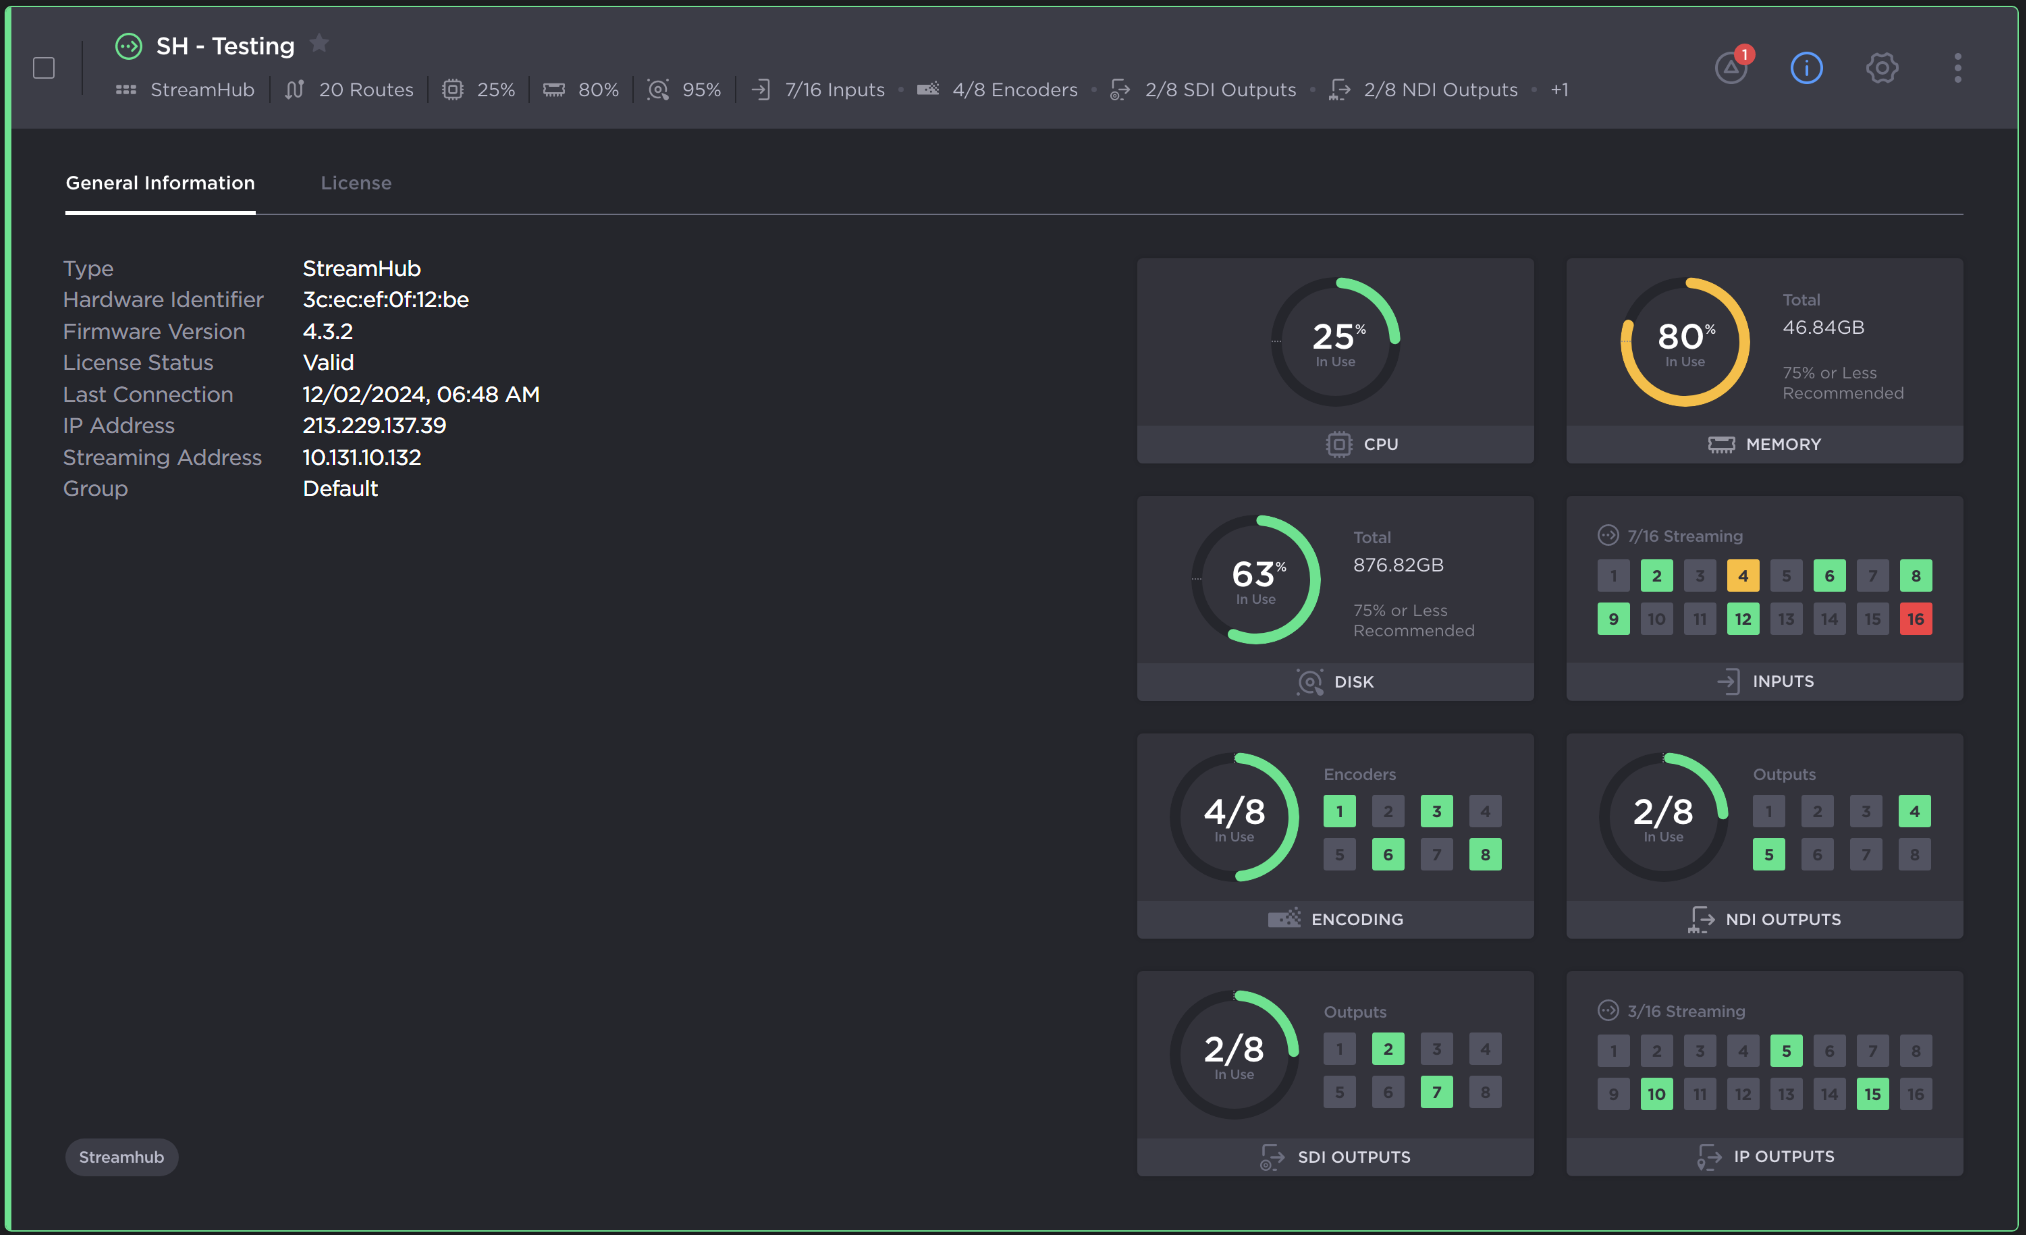The image size is (2026, 1235).
Task: Click the 3/16 Streaming status icon
Action: click(x=1608, y=1010)
